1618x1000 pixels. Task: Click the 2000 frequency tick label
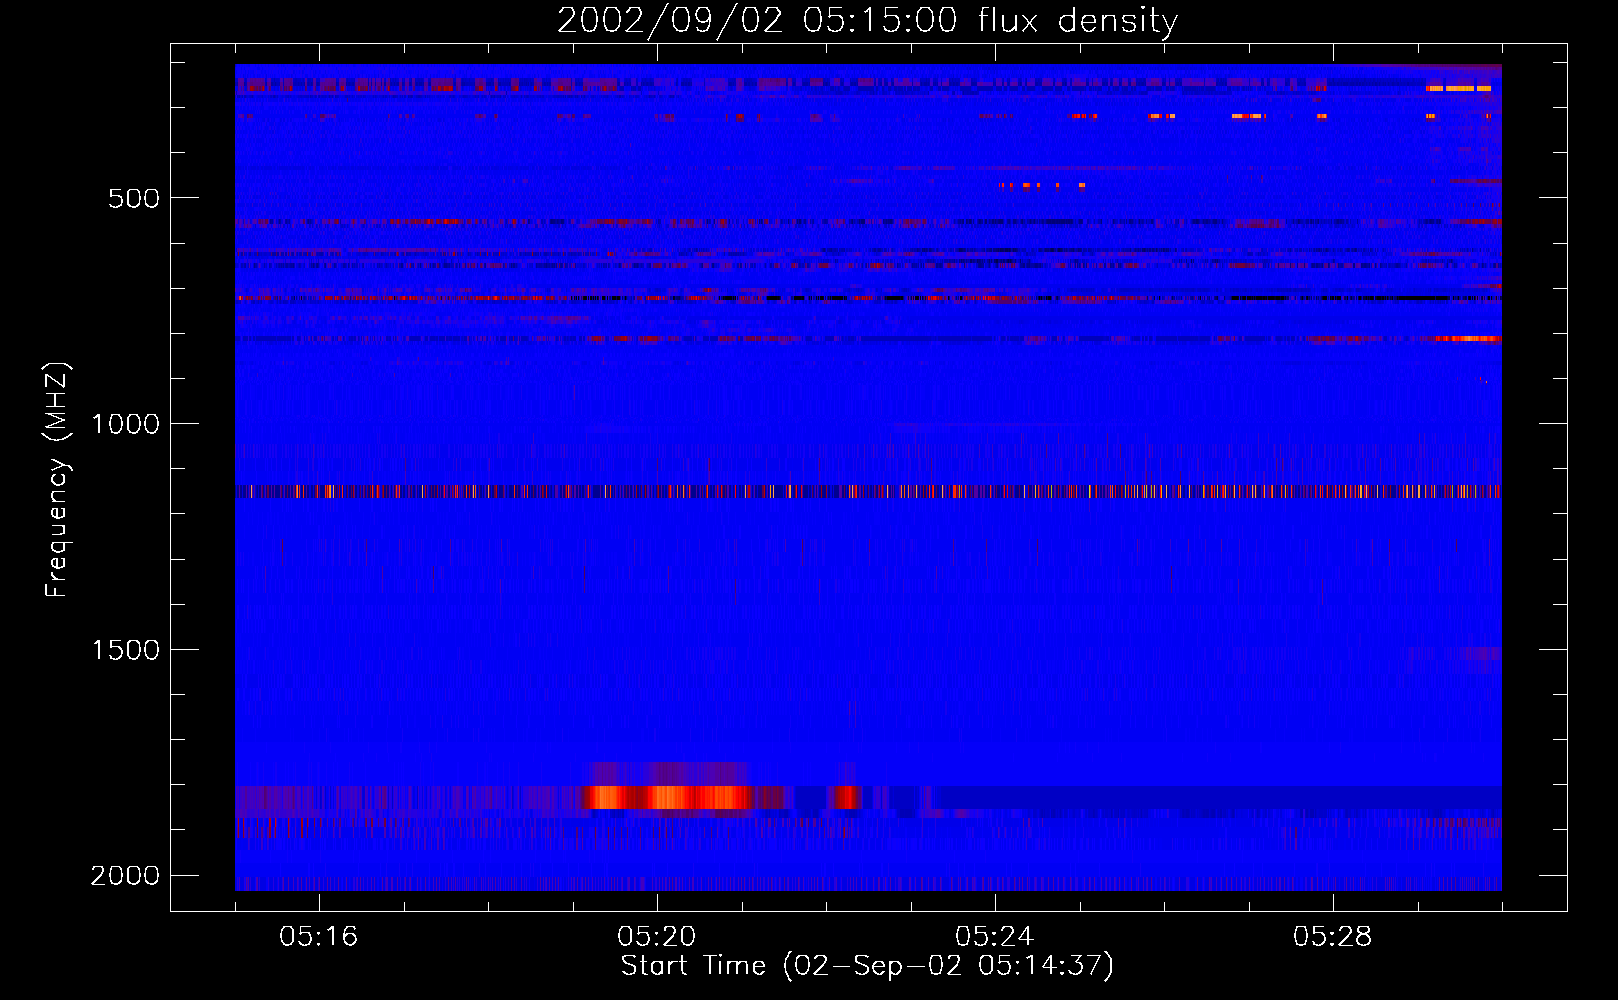pyautogui.click(x=125, y=876)
